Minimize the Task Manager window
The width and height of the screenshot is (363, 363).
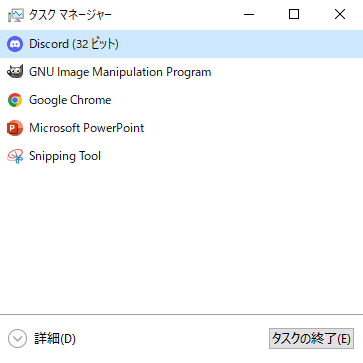249,14
